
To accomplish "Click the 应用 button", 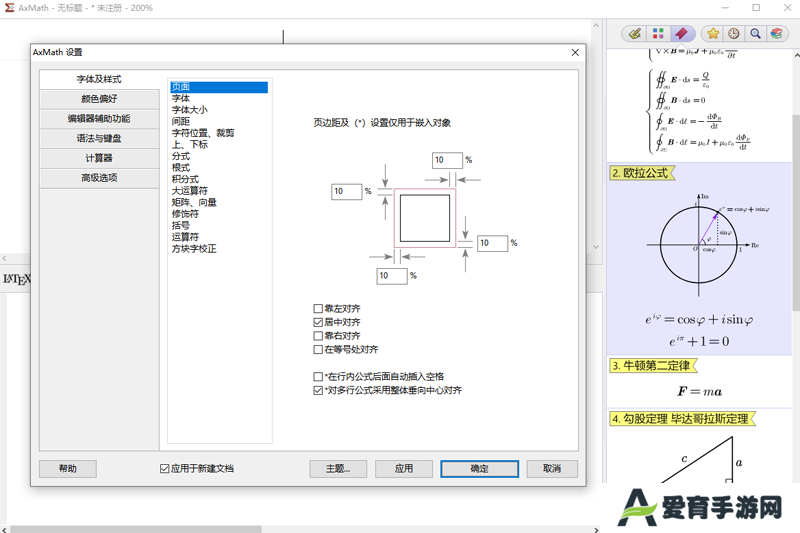I will [404, 469].
